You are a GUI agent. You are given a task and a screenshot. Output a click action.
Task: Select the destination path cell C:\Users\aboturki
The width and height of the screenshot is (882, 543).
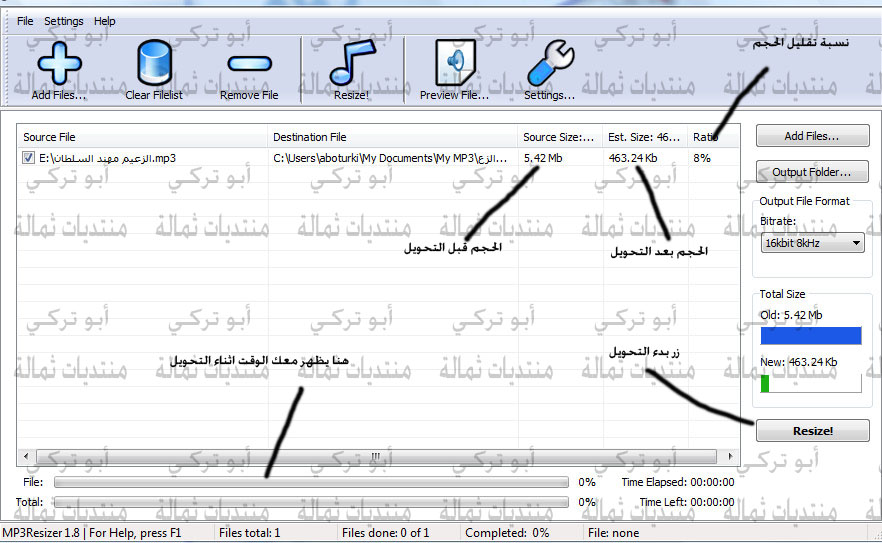tap(390, 158)
